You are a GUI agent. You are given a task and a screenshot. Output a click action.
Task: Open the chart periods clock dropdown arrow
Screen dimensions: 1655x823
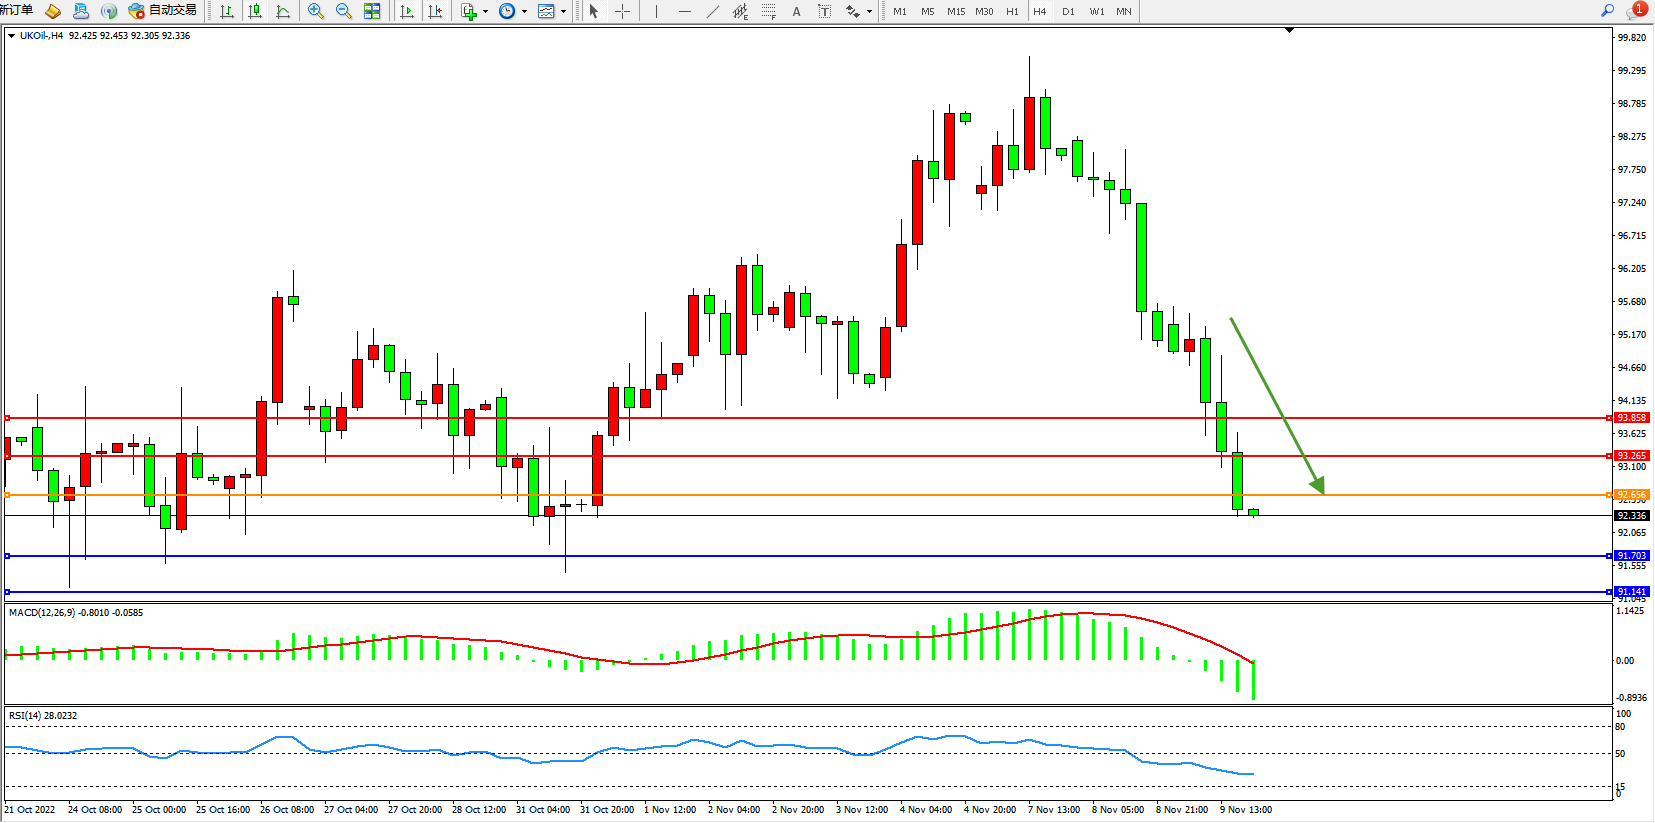pyautogui.click(x=524, y=12)
